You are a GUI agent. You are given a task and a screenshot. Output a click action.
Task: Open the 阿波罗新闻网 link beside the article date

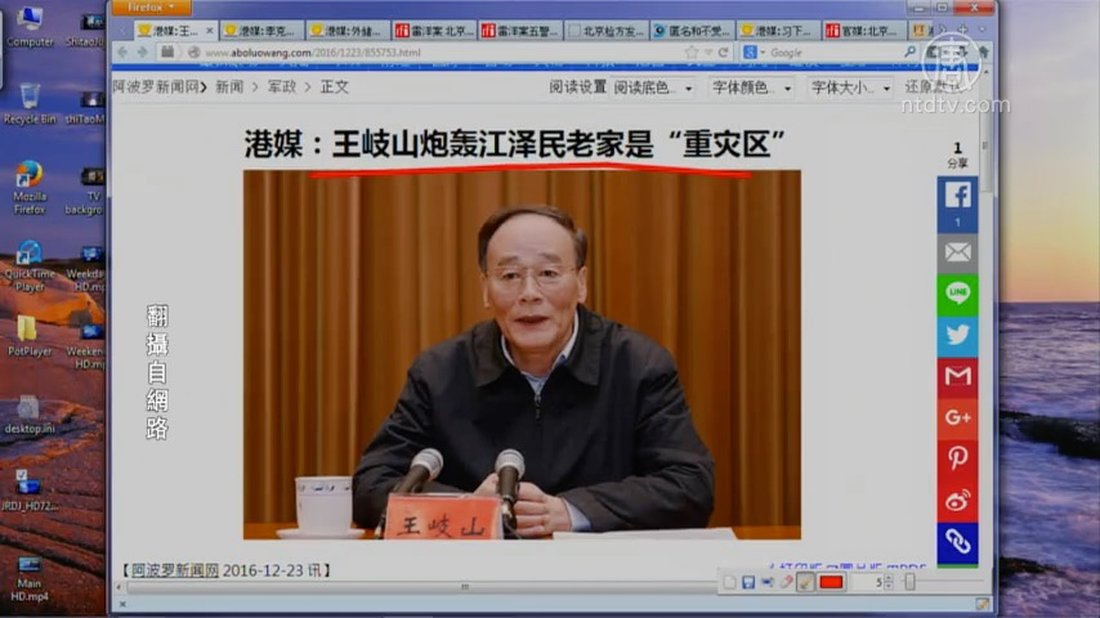click(x=175, y=570)
